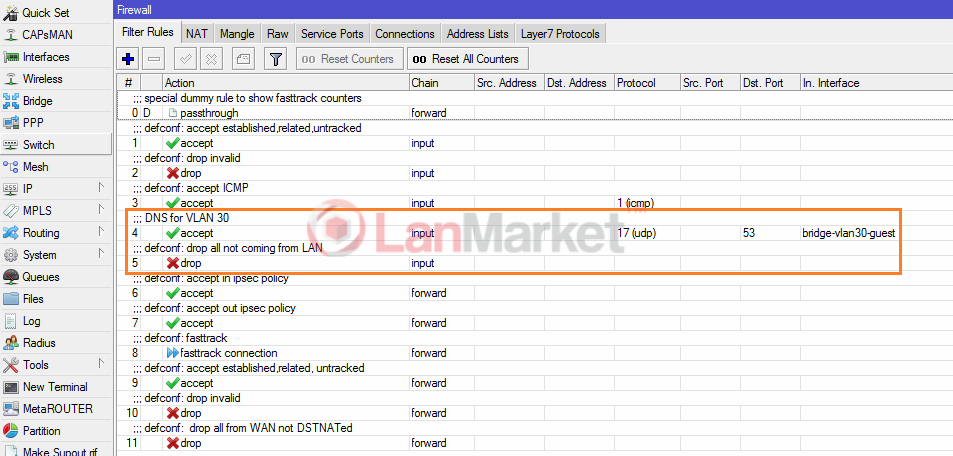Open MetaROUTER in sidebar
953x456 pixels.
(x=56, y=409)
